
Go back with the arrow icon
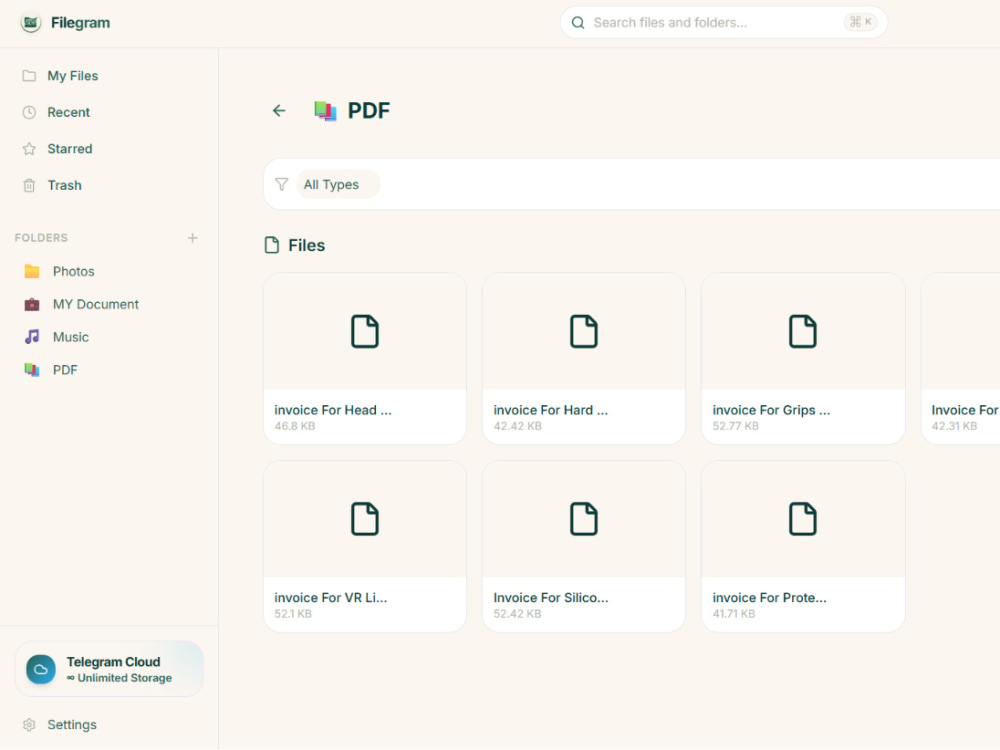(279, 110)
